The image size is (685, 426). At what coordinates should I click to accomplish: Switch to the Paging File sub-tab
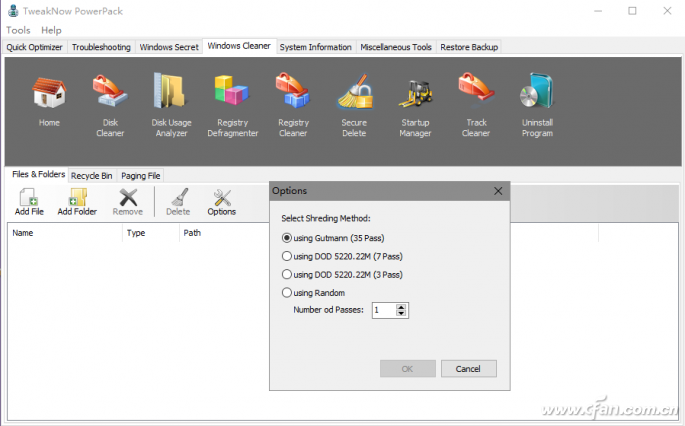(141, 176)
